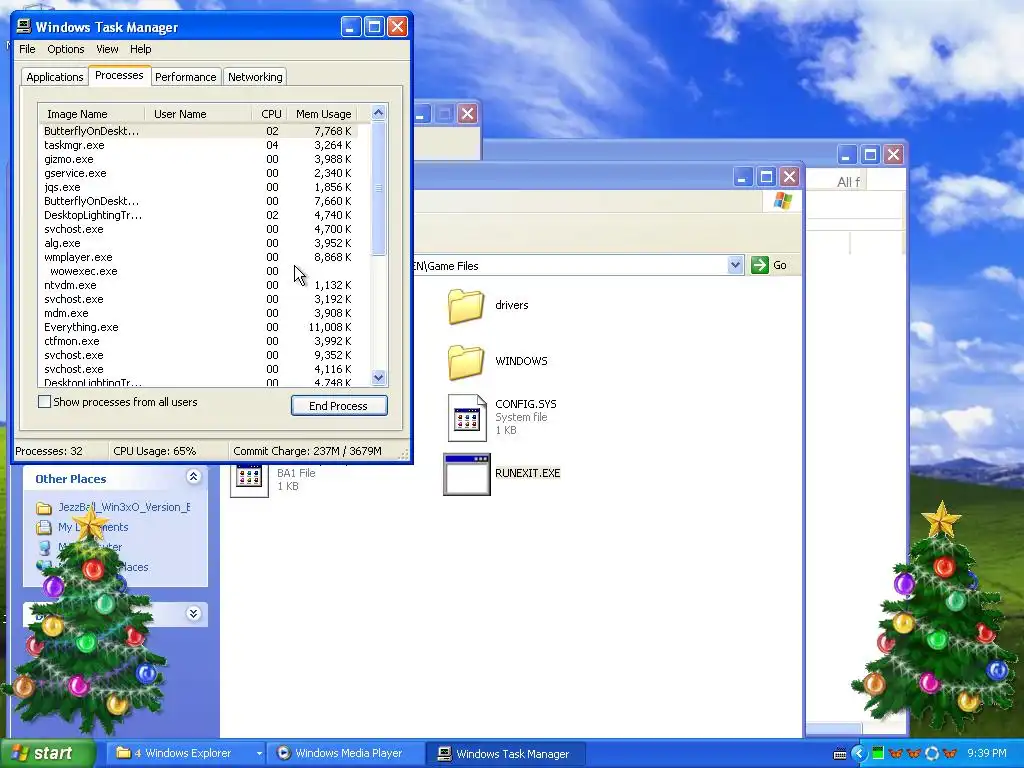Image resolution: width=1024 pixels, height=768 pixels.
Task: Enable Show processes from all users
Action: click(44, 402)
